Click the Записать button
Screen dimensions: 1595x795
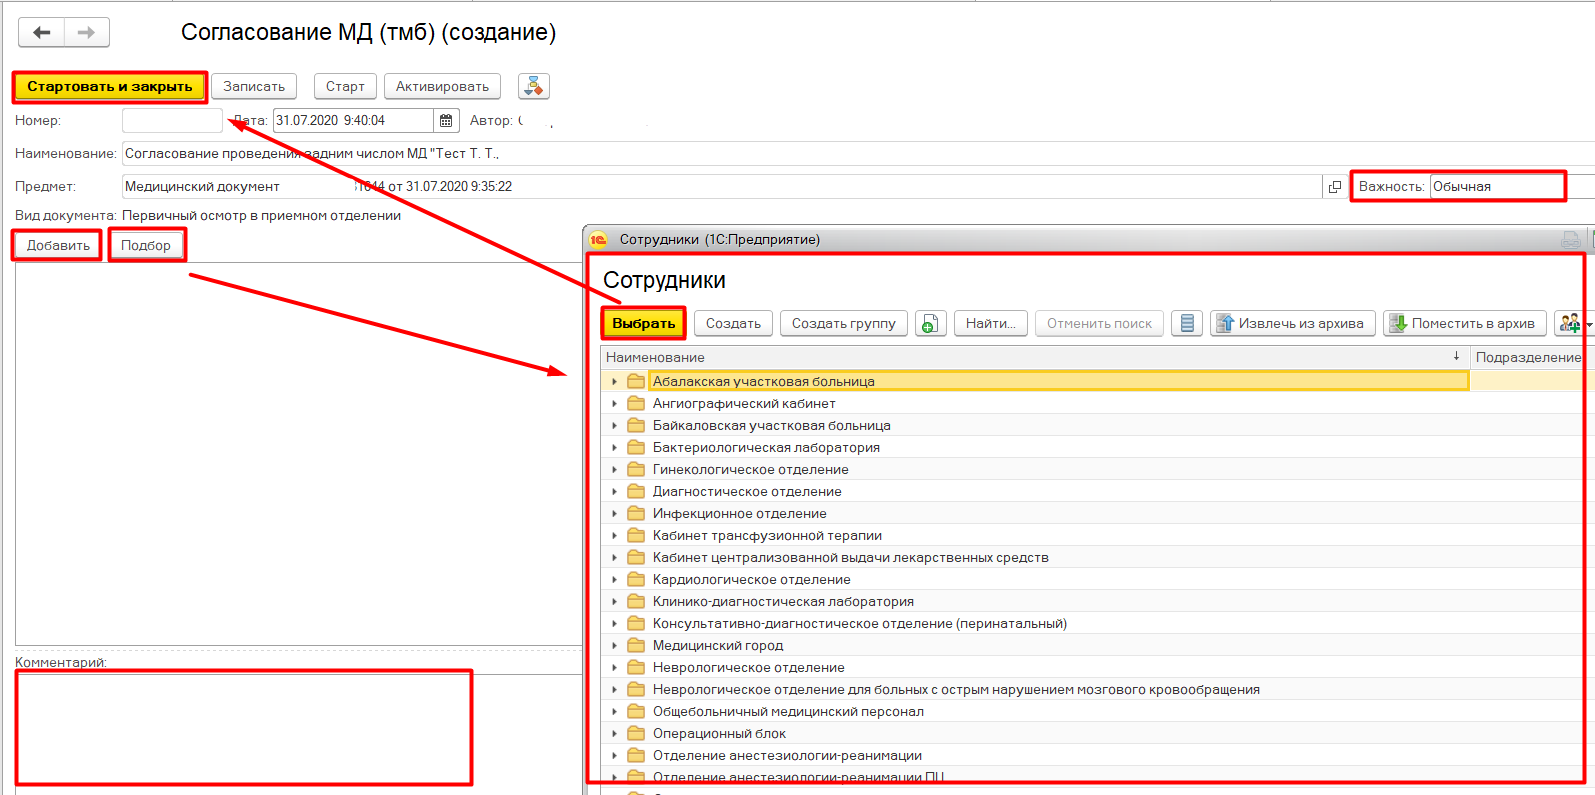point(254,86)
